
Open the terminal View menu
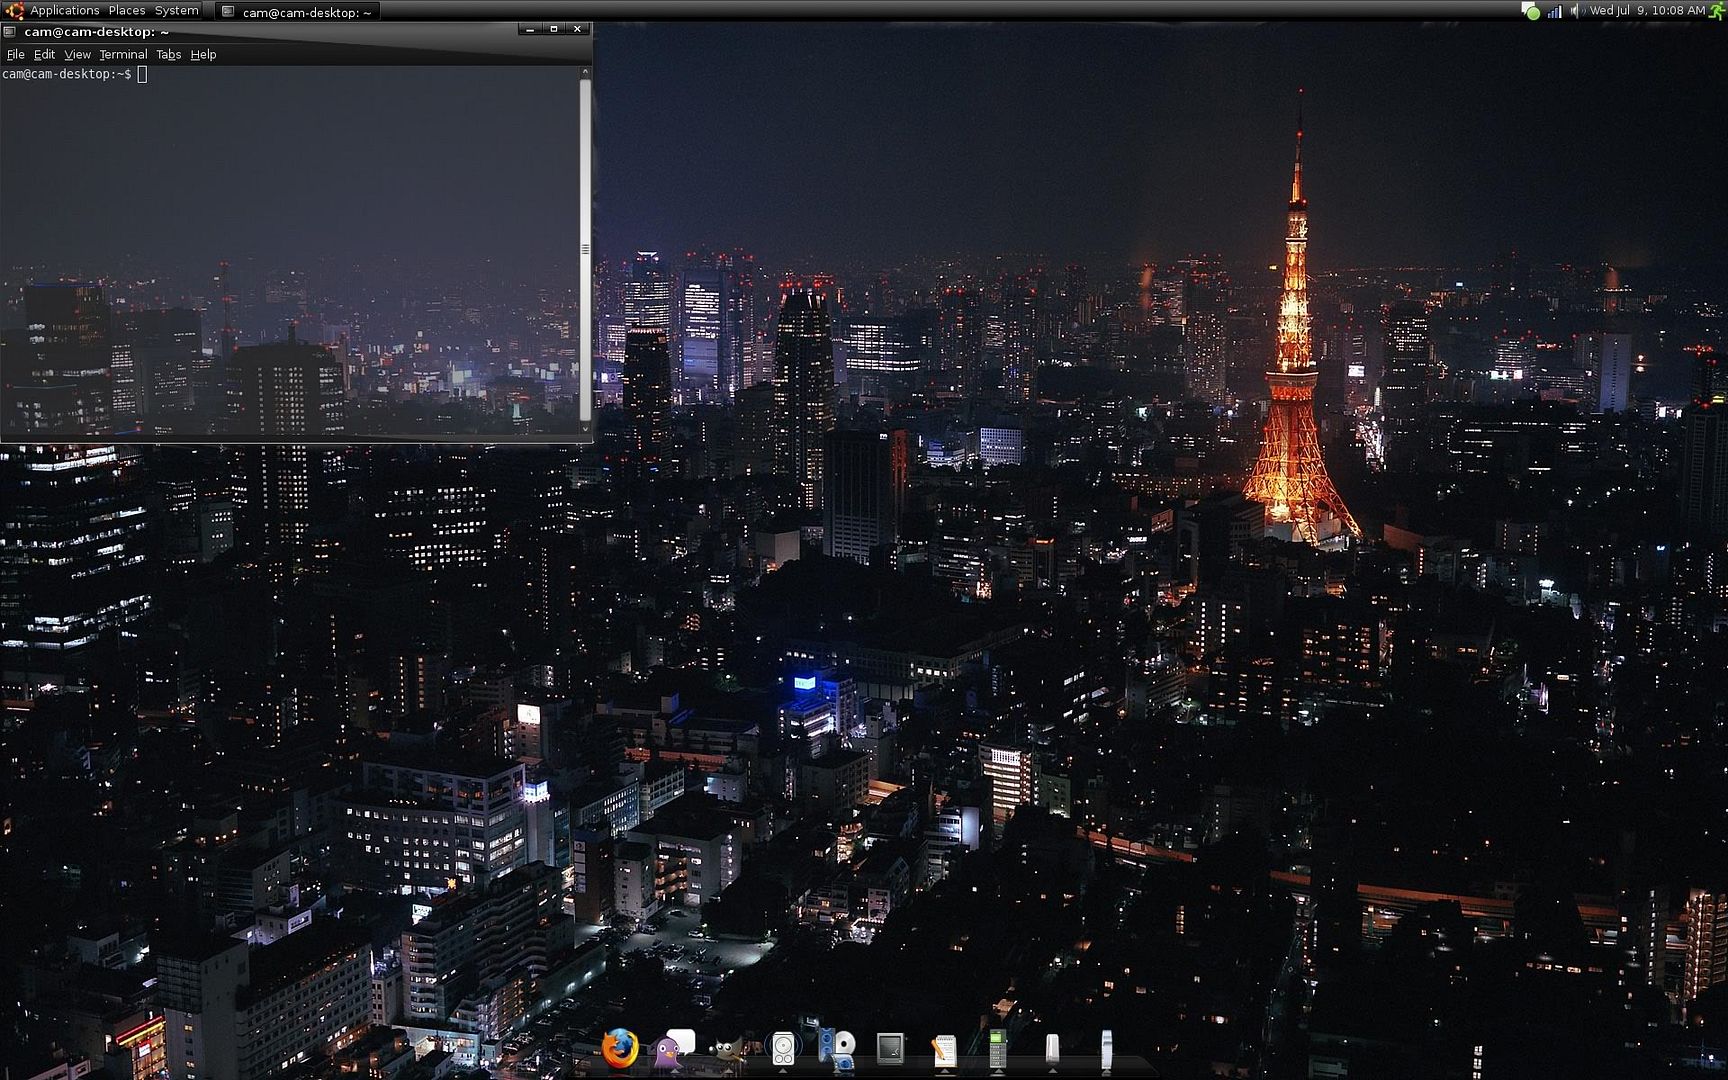77,54
